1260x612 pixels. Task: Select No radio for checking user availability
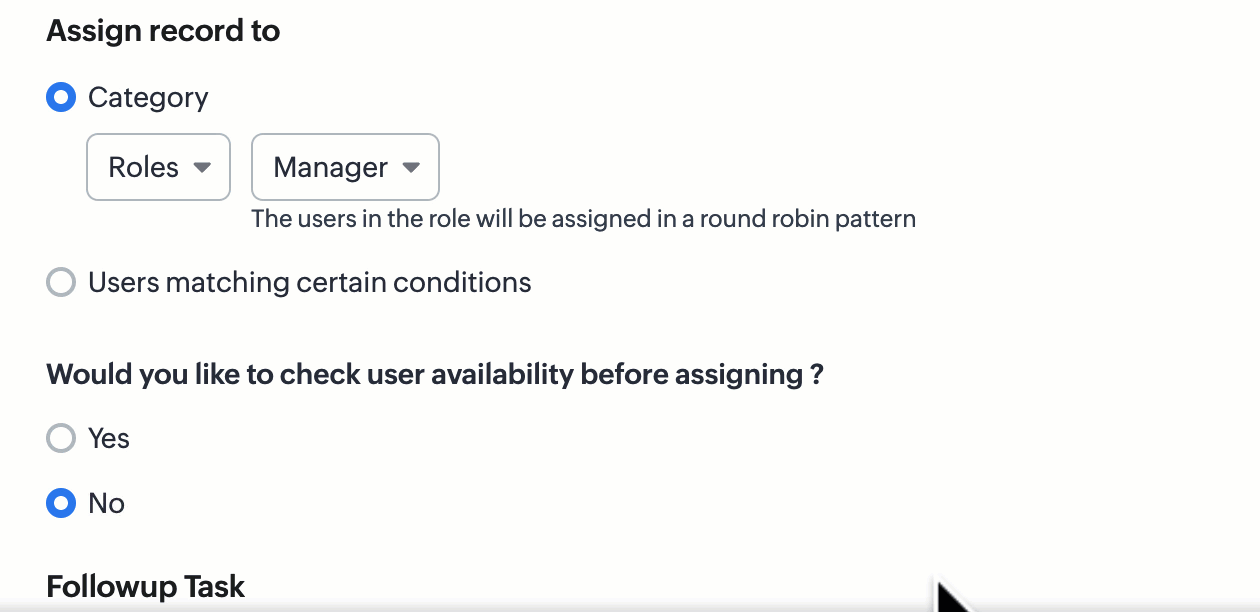click(x=61, y=503)
